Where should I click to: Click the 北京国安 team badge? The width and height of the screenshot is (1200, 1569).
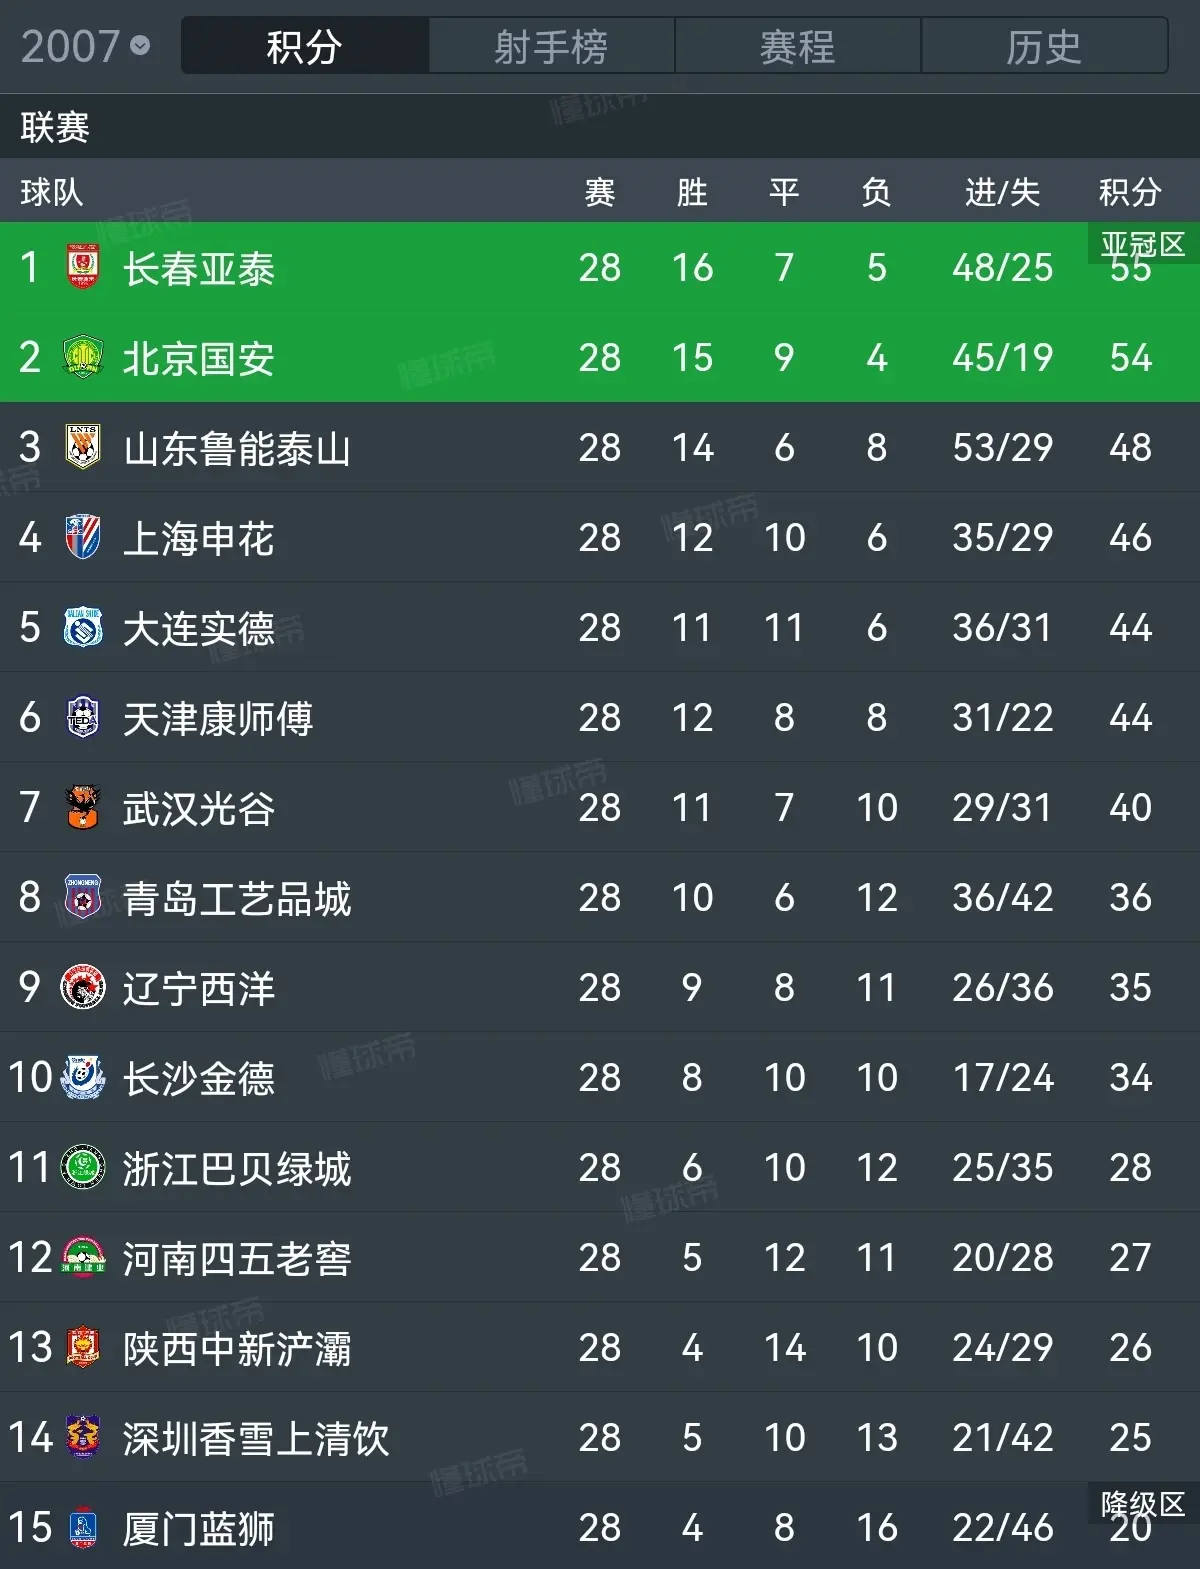[83, 357]
